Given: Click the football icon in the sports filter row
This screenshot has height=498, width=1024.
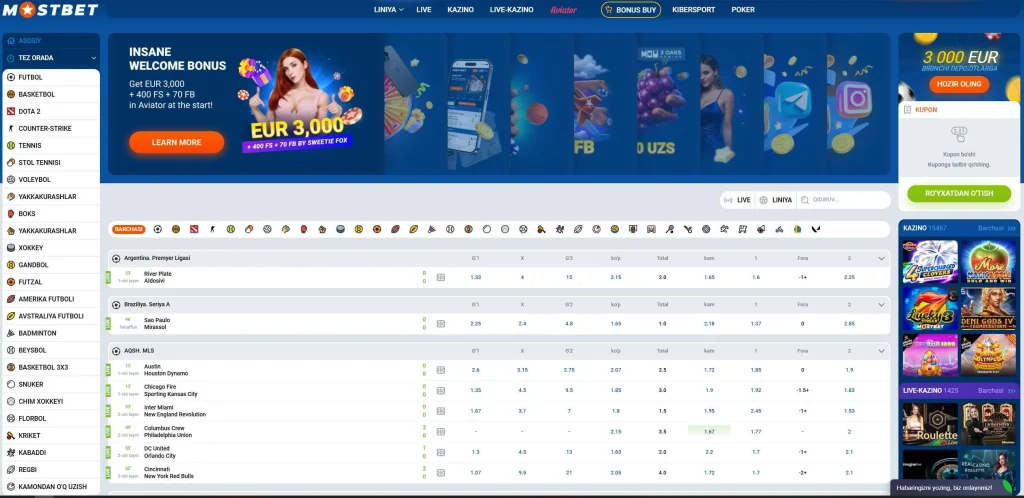Looking at the screenshot, I should click(157, 229).
